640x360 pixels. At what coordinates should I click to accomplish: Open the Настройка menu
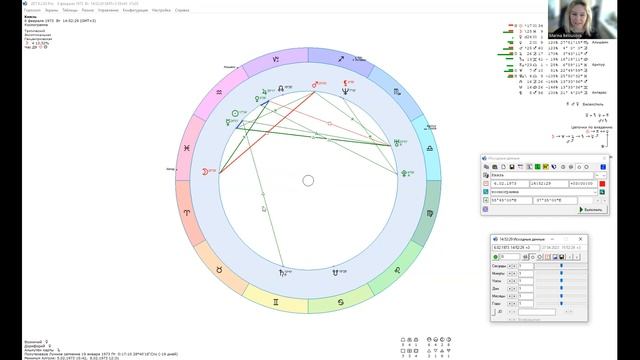pos(161,10)
